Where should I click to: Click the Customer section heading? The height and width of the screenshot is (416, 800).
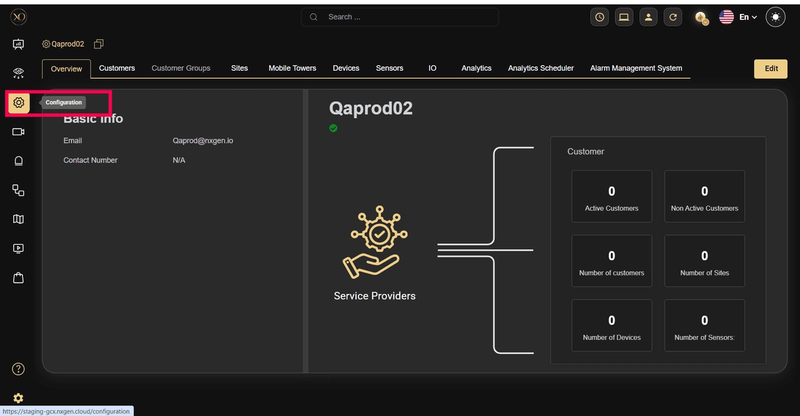pos(586,152)
